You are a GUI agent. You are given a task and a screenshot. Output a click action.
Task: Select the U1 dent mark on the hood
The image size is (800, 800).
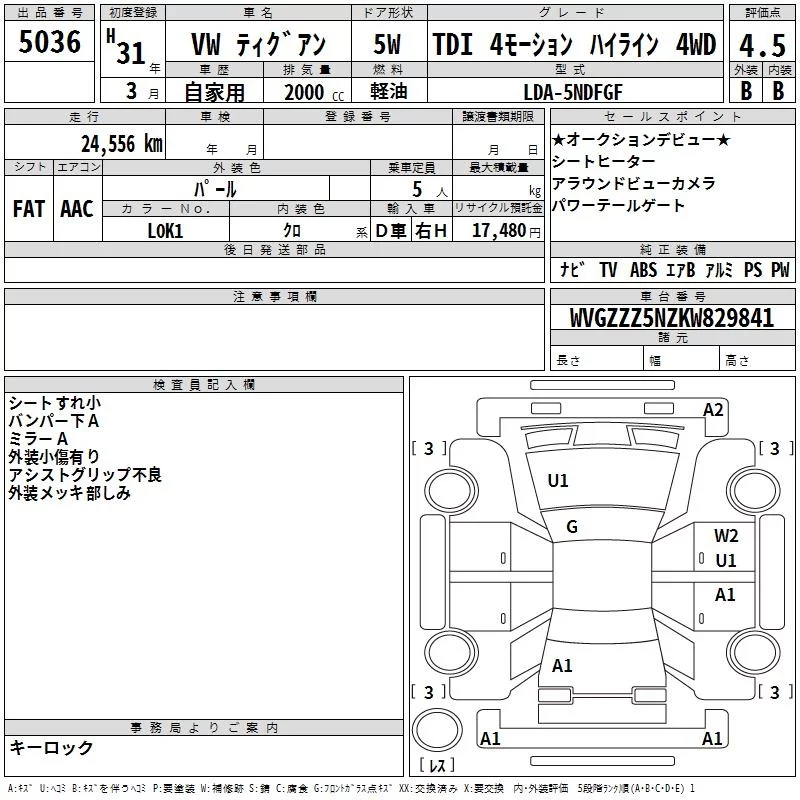pyautogui.click(x=558, y=481)
